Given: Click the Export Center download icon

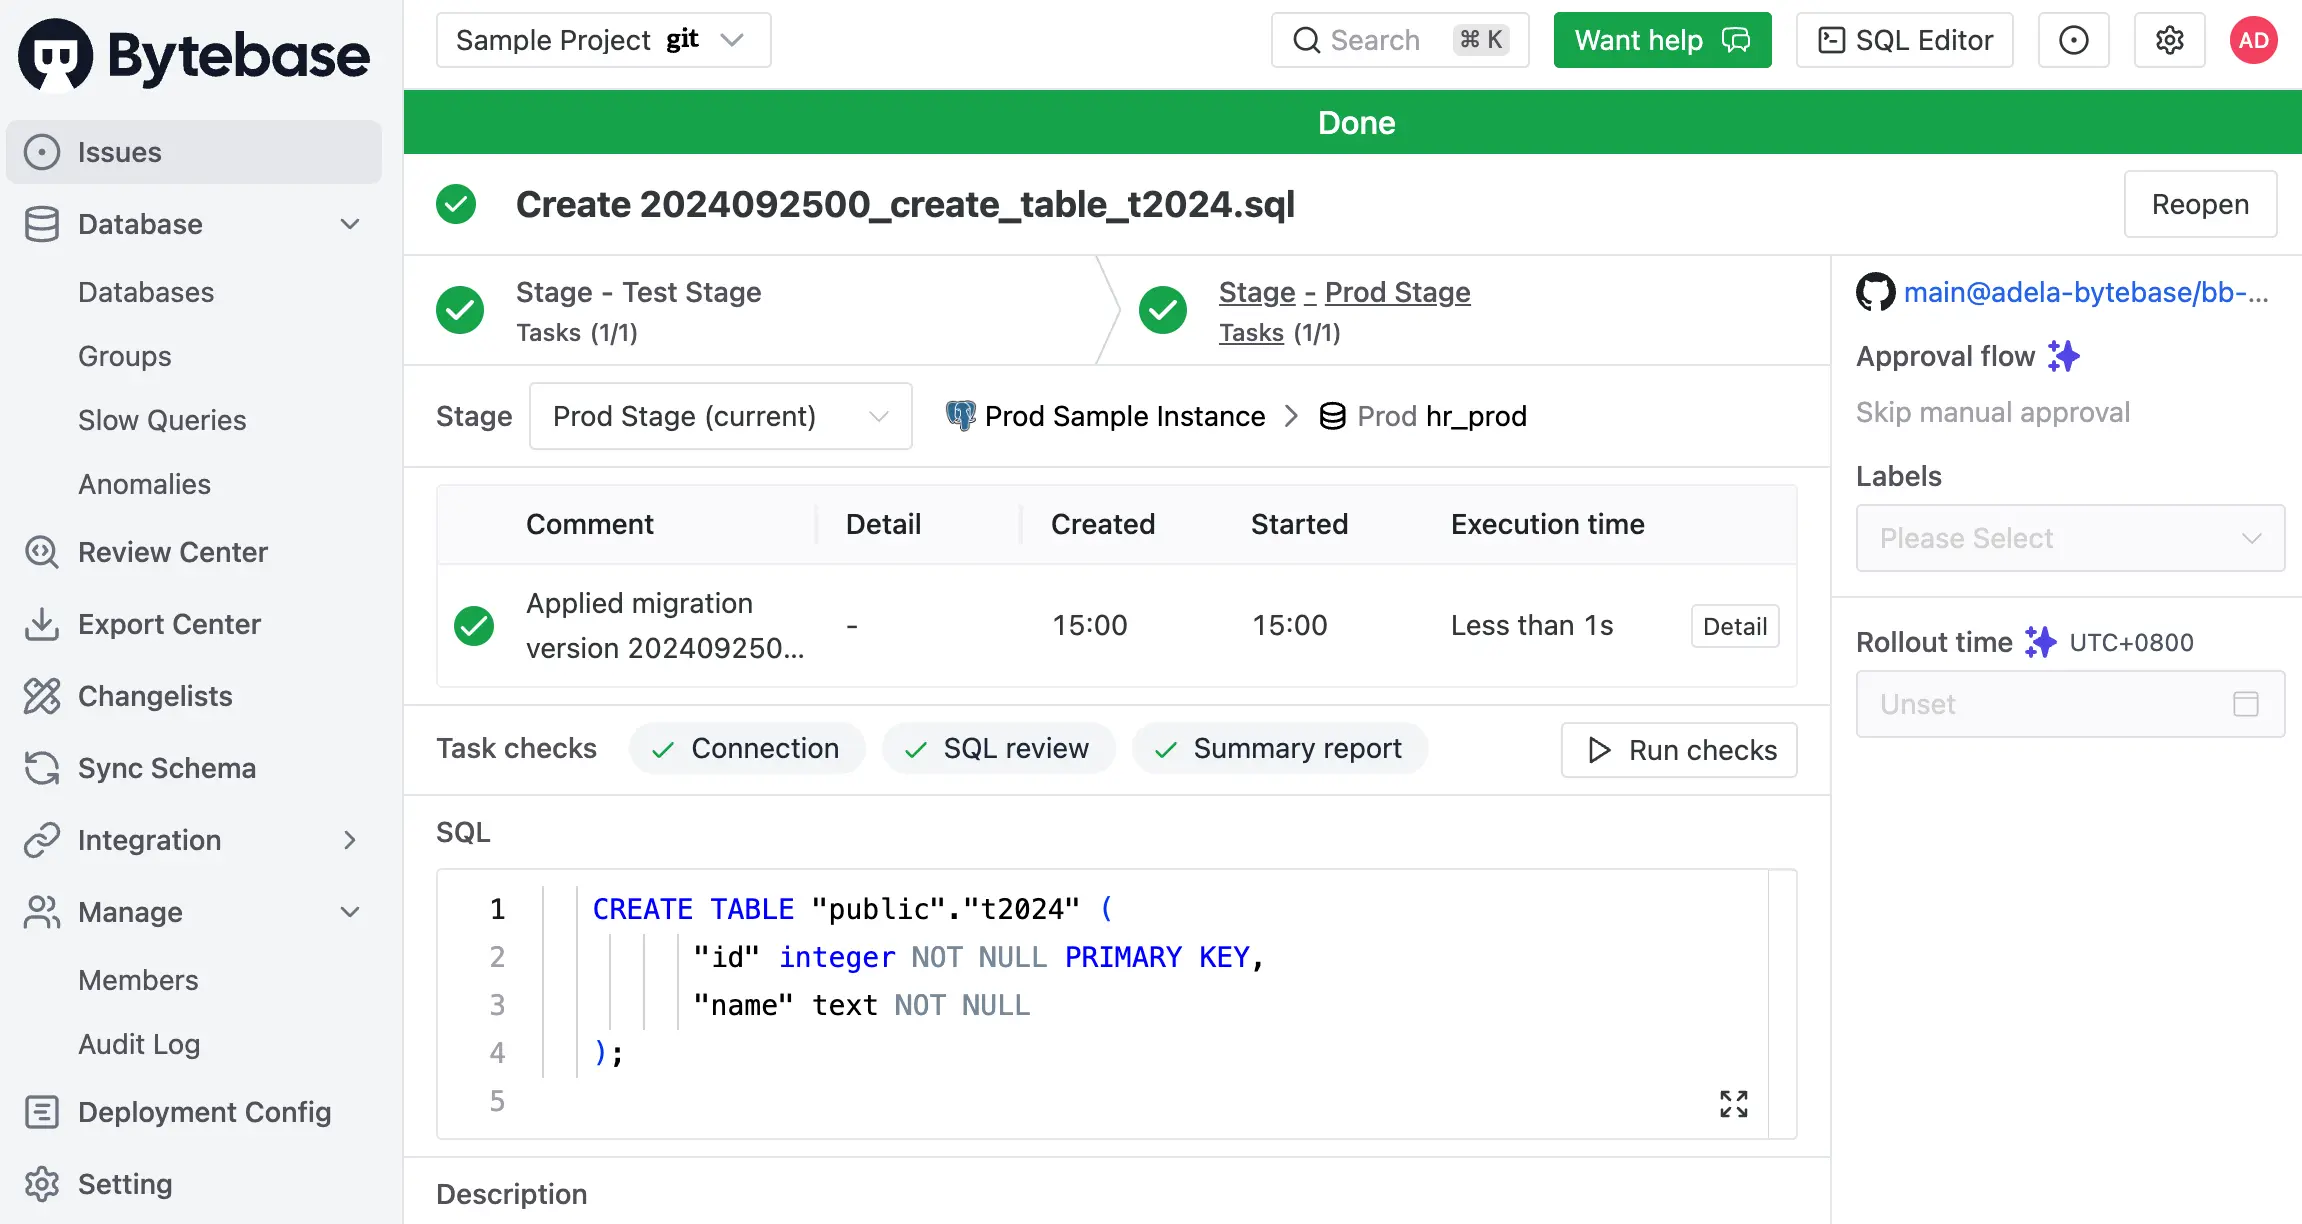Looking at the screenshot, I should point(42,624).
